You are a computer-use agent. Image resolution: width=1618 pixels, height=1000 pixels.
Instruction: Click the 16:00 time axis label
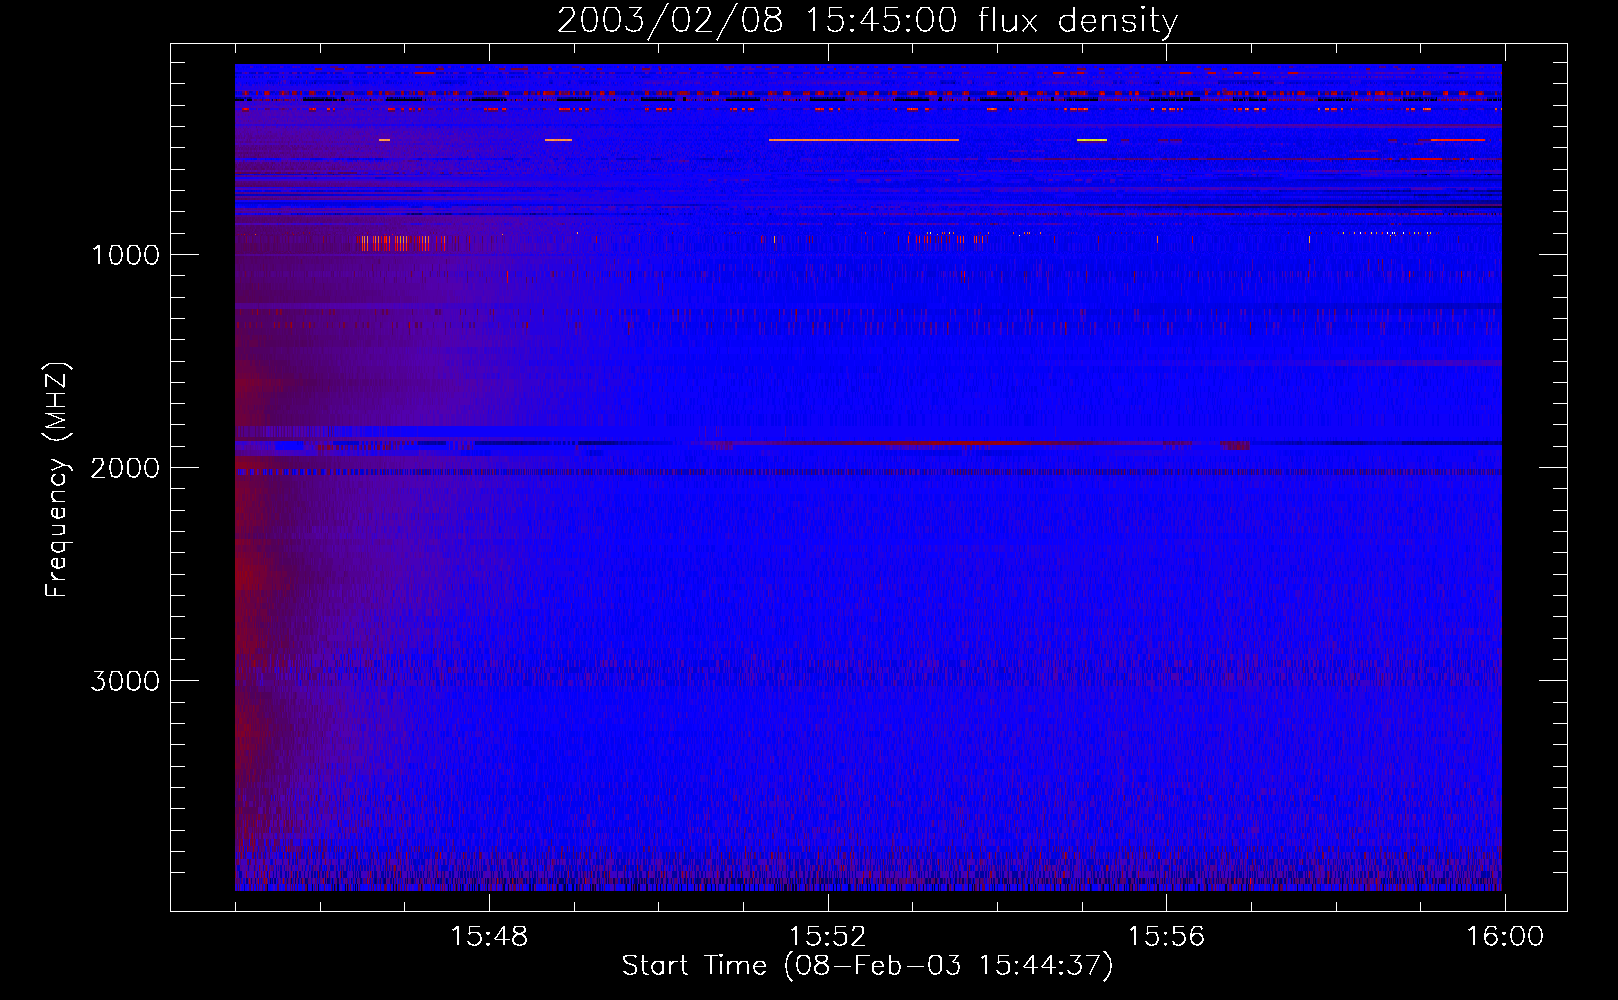[1505, 937]
